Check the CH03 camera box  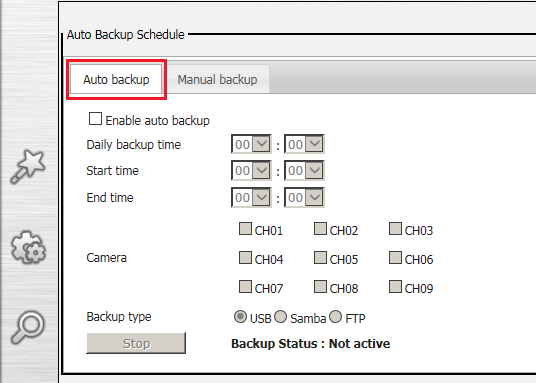coord(395,229)
